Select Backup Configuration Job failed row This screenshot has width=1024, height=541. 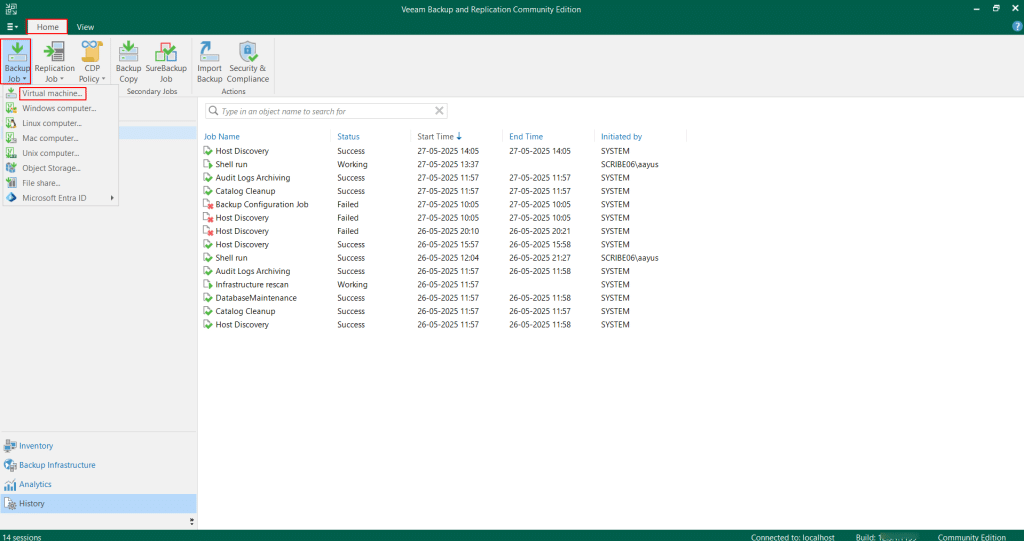click(x=444, y=205)
